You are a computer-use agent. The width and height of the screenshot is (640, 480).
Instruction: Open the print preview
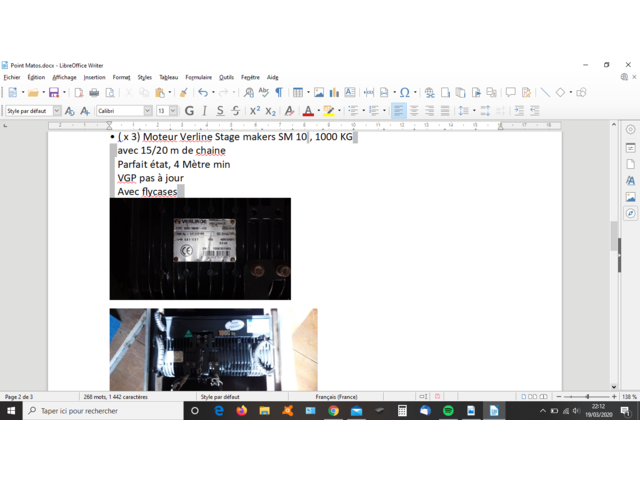click(x=110, y=93)
